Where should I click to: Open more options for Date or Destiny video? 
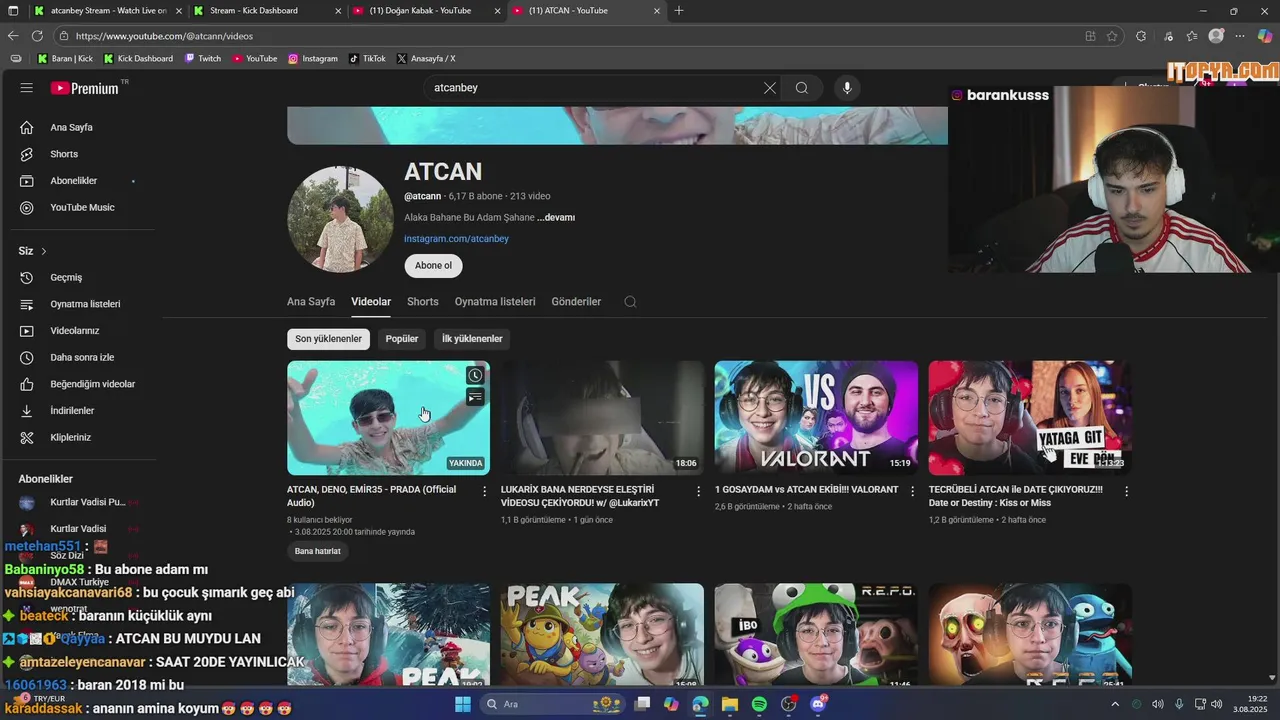coord(1126,491)
